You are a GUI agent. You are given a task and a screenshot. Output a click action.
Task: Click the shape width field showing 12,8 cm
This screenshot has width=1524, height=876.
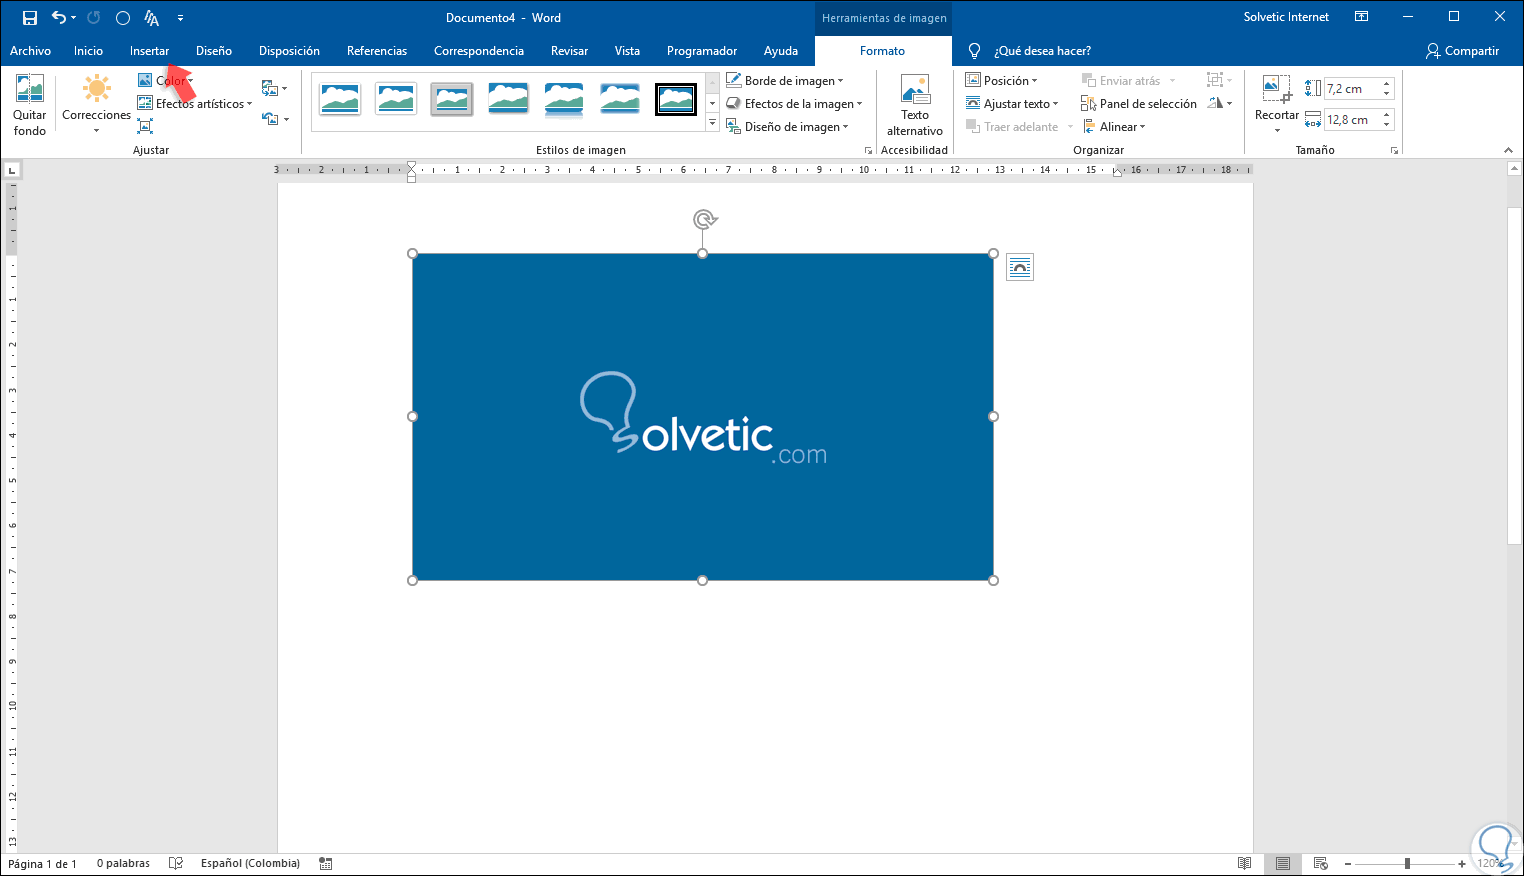pos(1352,120)
